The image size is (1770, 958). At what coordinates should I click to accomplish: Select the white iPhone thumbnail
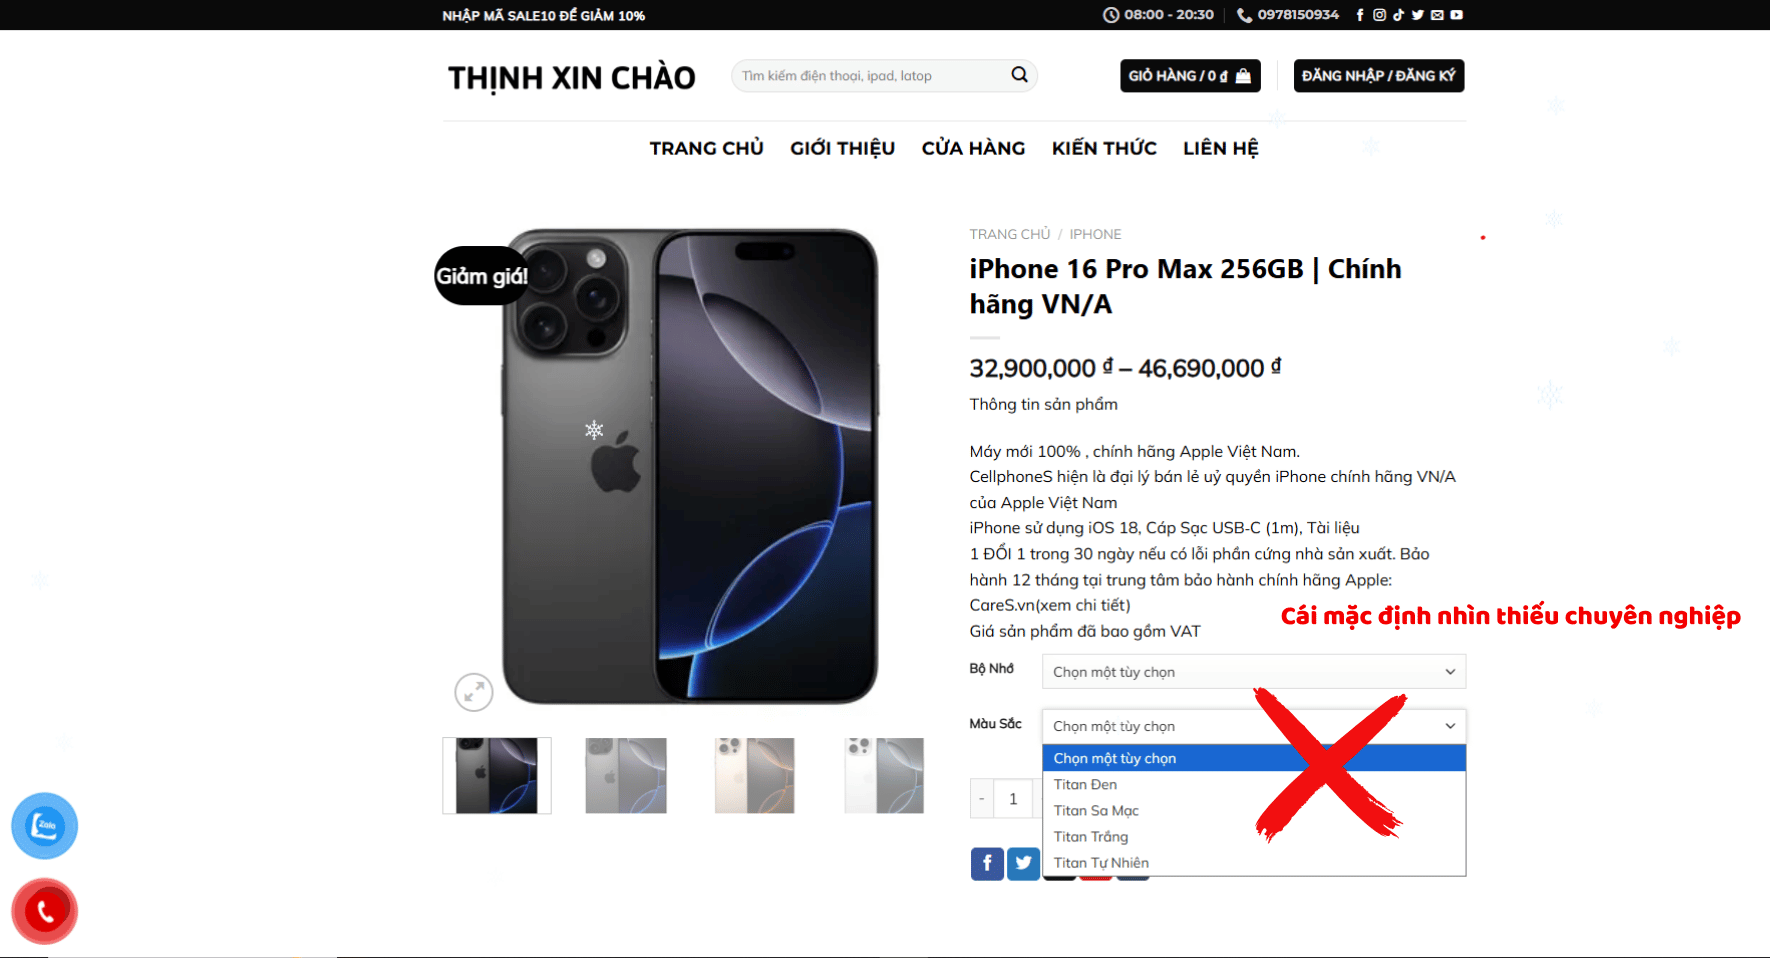click(884, 776)
